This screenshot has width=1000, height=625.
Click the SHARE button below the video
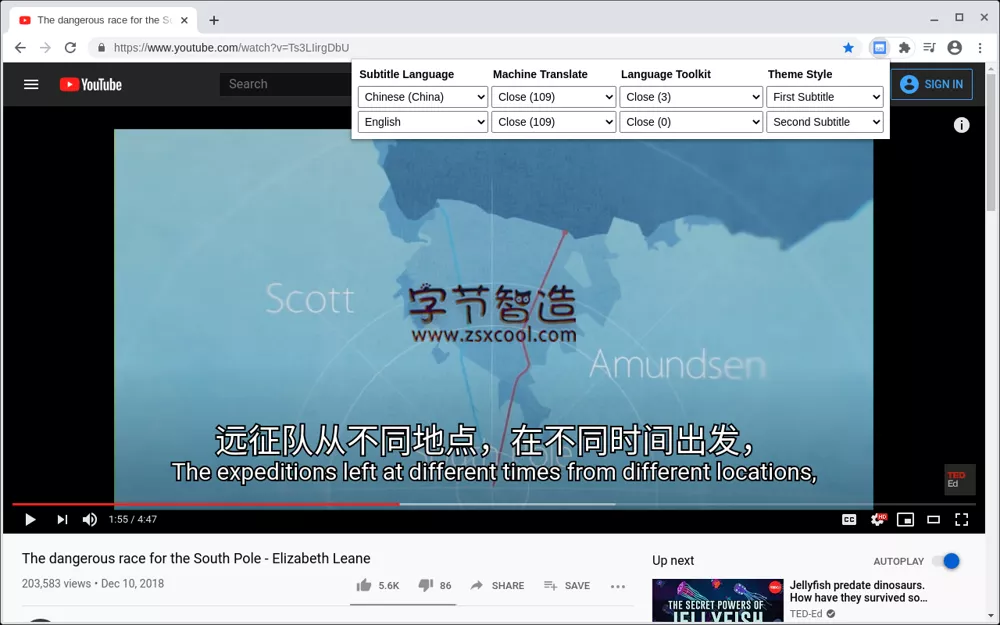coord(497,585)
